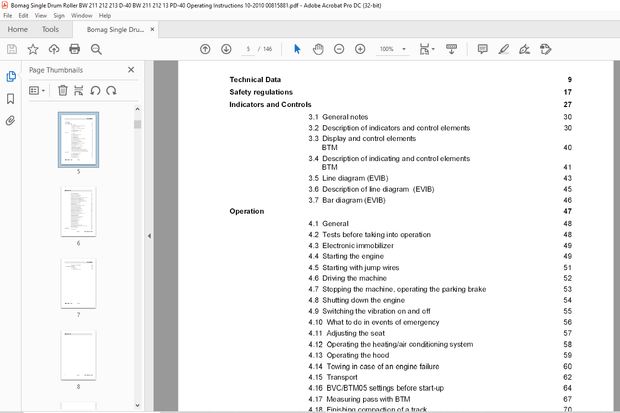Delete selected page with trash icon
The height and width of the screenshot is (413, 620).
(62, 91)
